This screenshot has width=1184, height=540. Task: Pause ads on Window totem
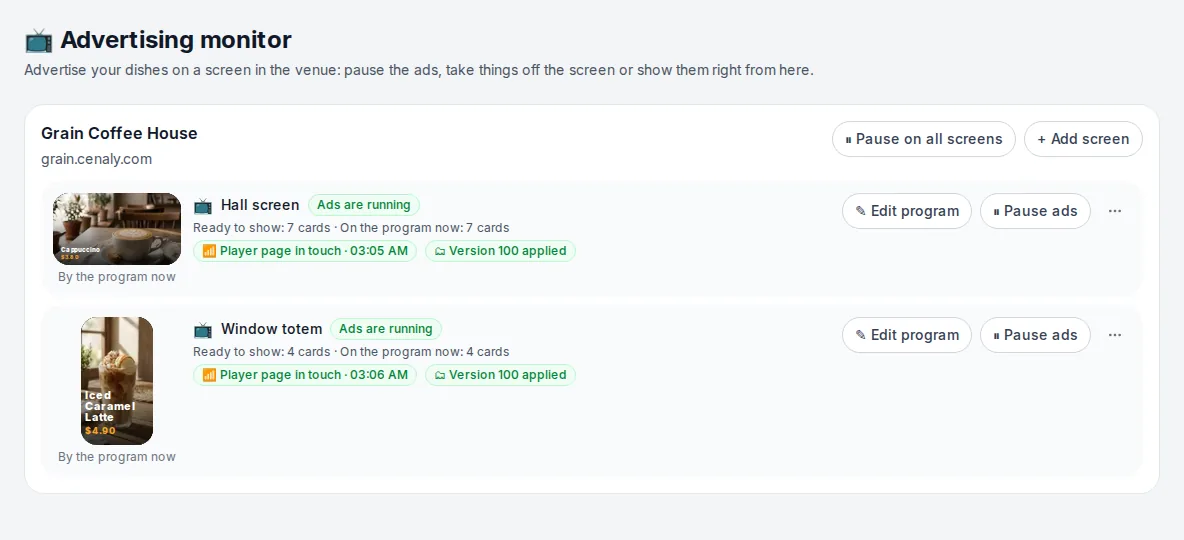click(x=1035, y=335)
